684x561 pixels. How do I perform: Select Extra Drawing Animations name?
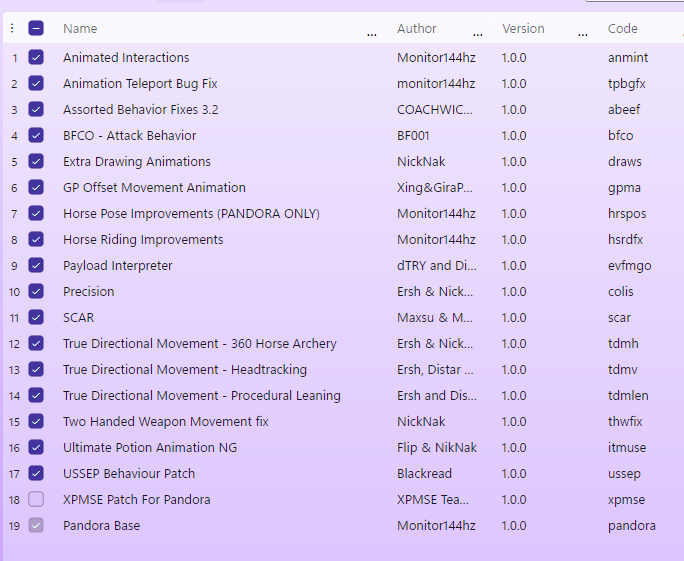pyautogui.click(x=137, y=161)
